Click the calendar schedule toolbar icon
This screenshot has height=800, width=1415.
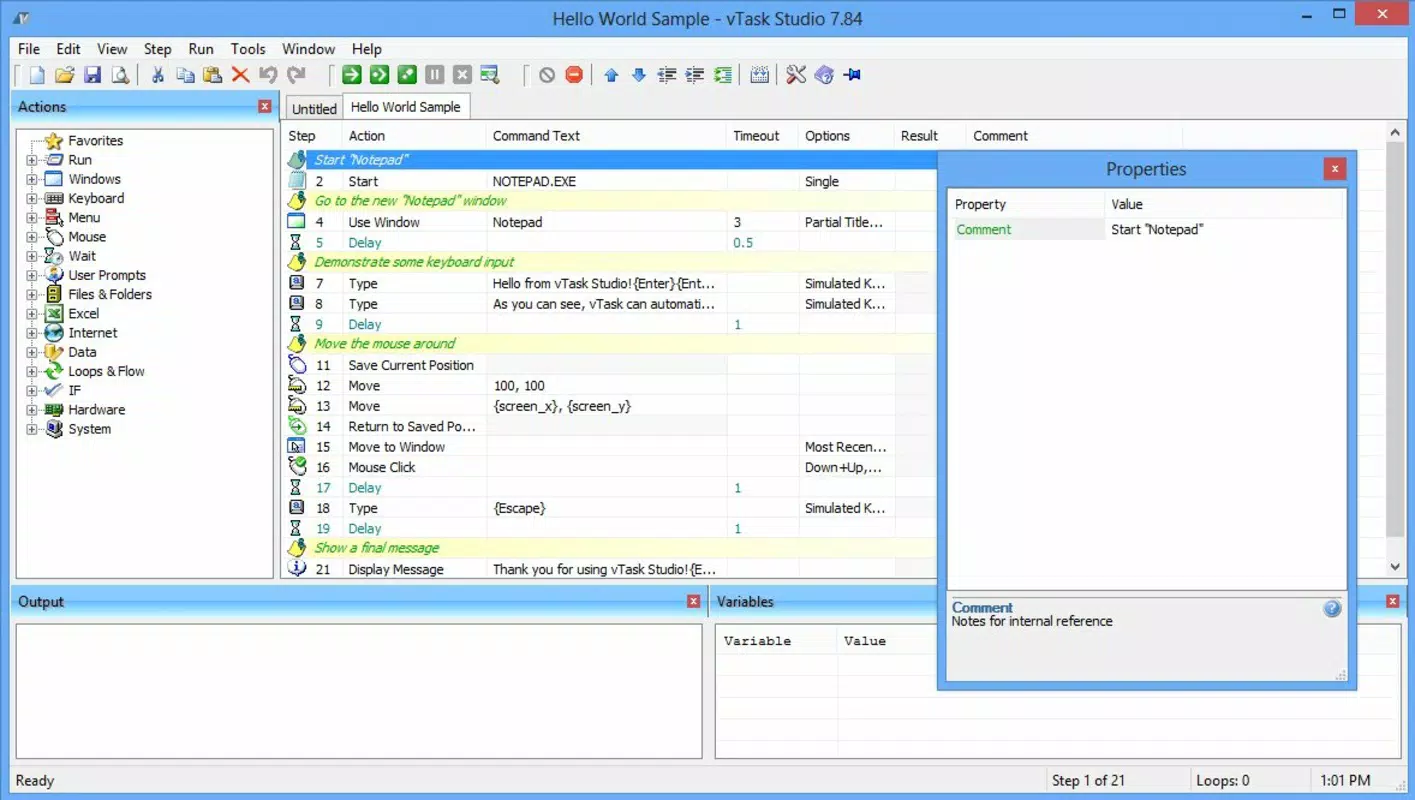[759, 75]
